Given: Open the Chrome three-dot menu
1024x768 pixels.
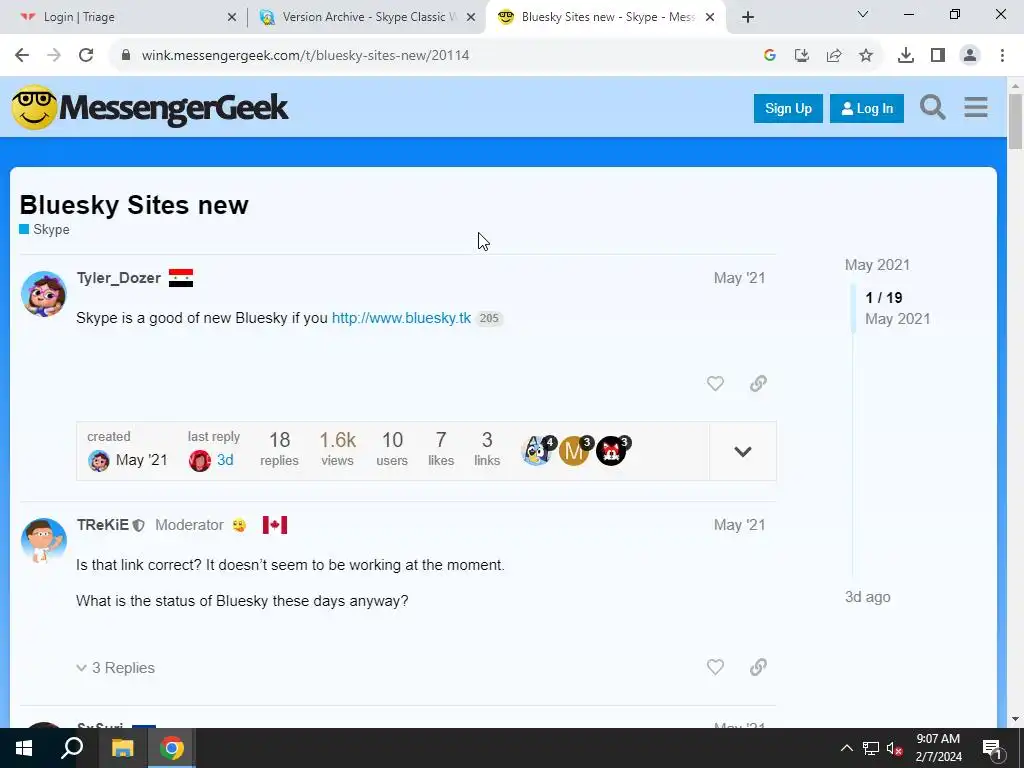Looking at the screenshot, I should point(1002,55).
